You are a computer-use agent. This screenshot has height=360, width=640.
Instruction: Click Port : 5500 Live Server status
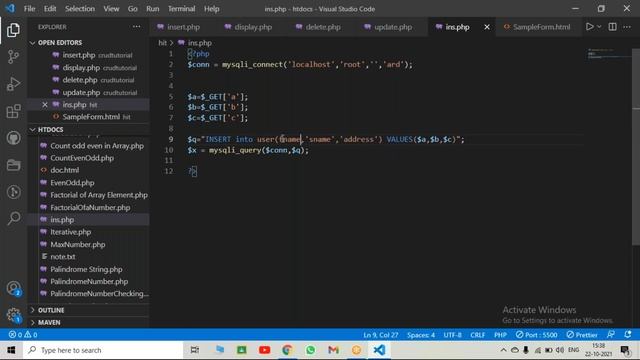(x=536, y=335)
